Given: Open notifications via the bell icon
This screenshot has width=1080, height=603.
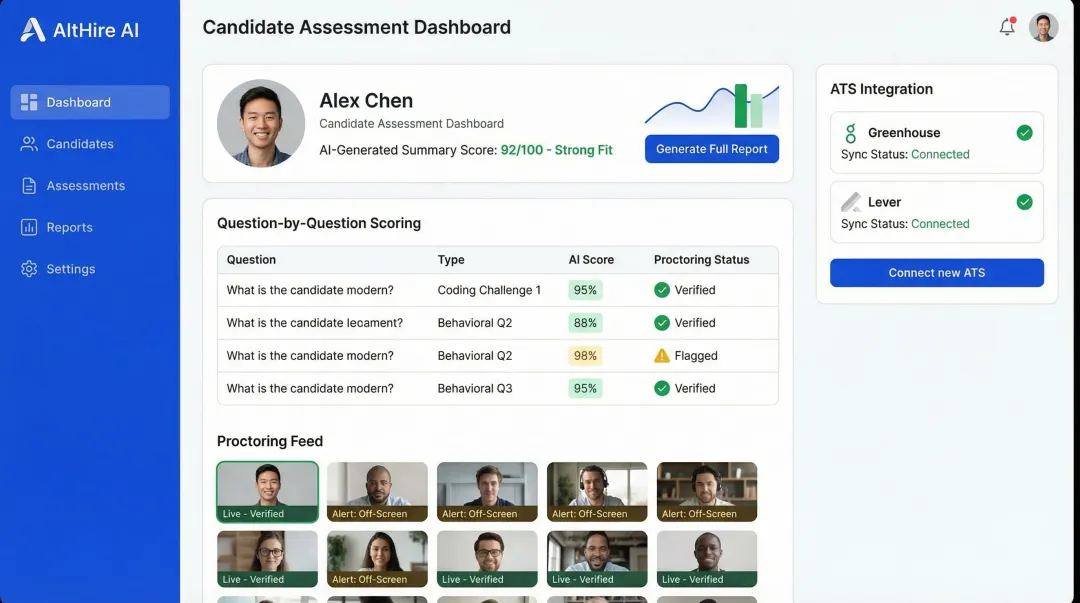Looking at the screenshot, I should coord(1007,27).
